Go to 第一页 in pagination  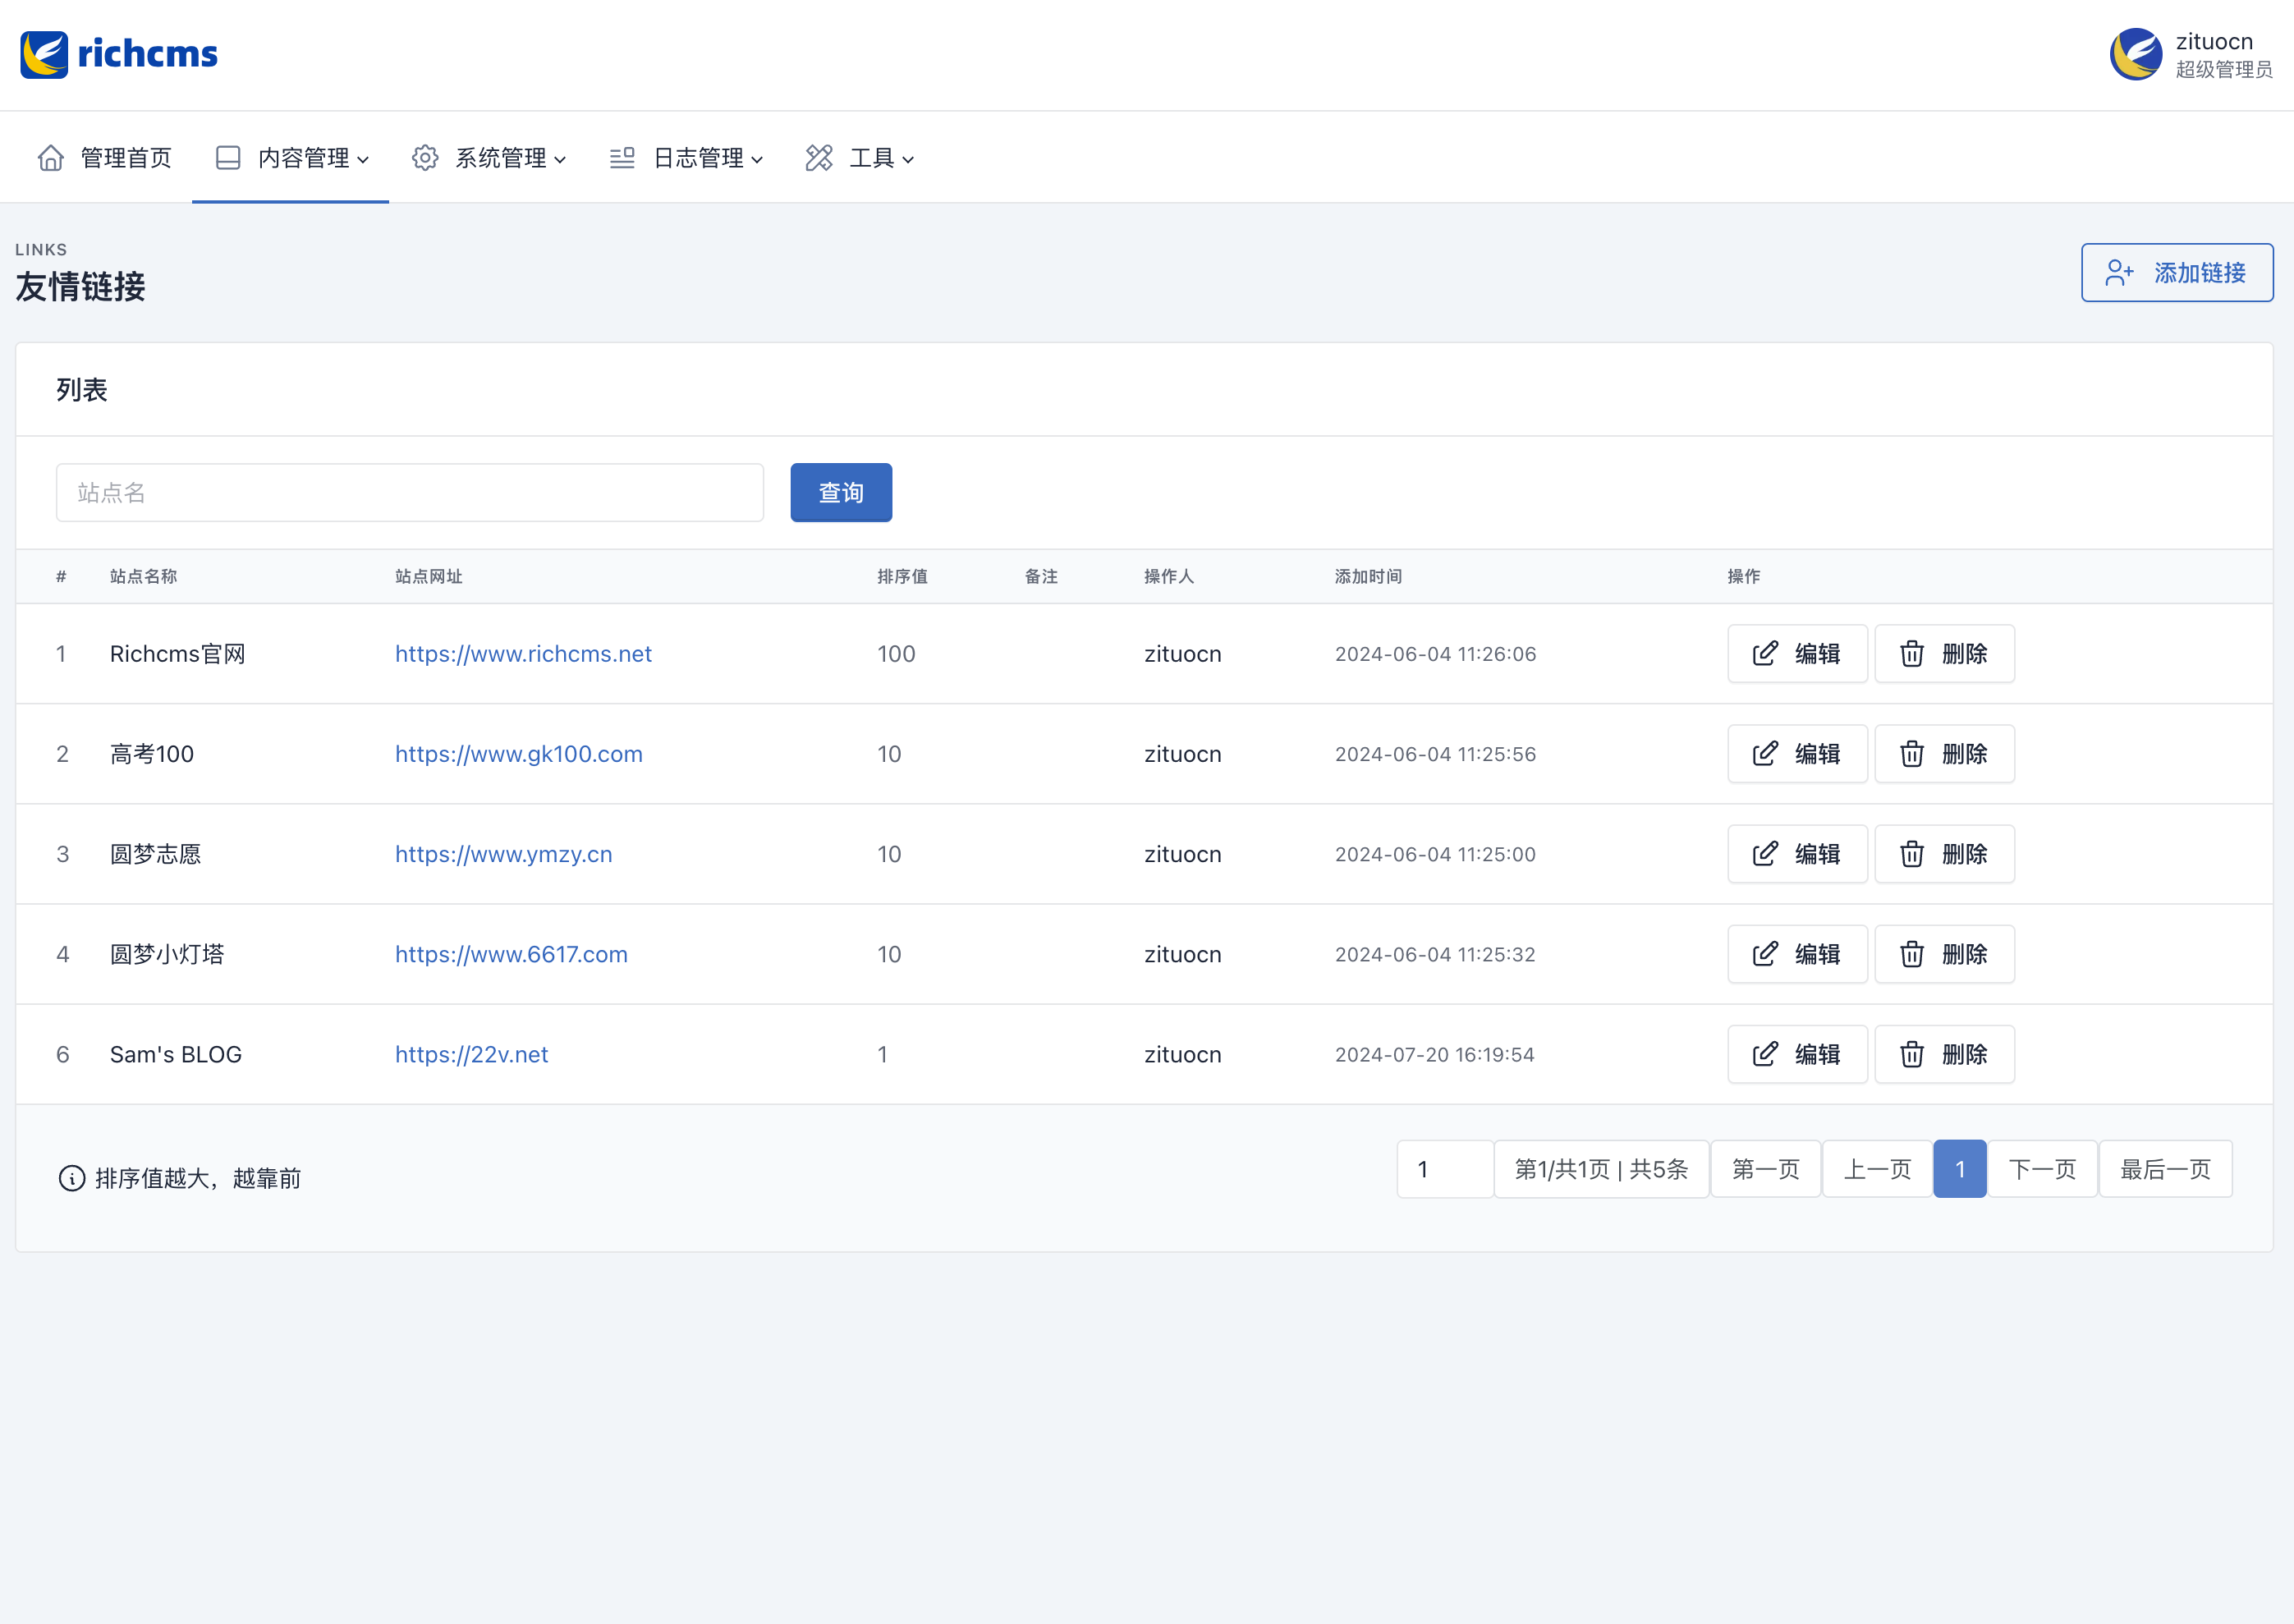(1766, 1169)
